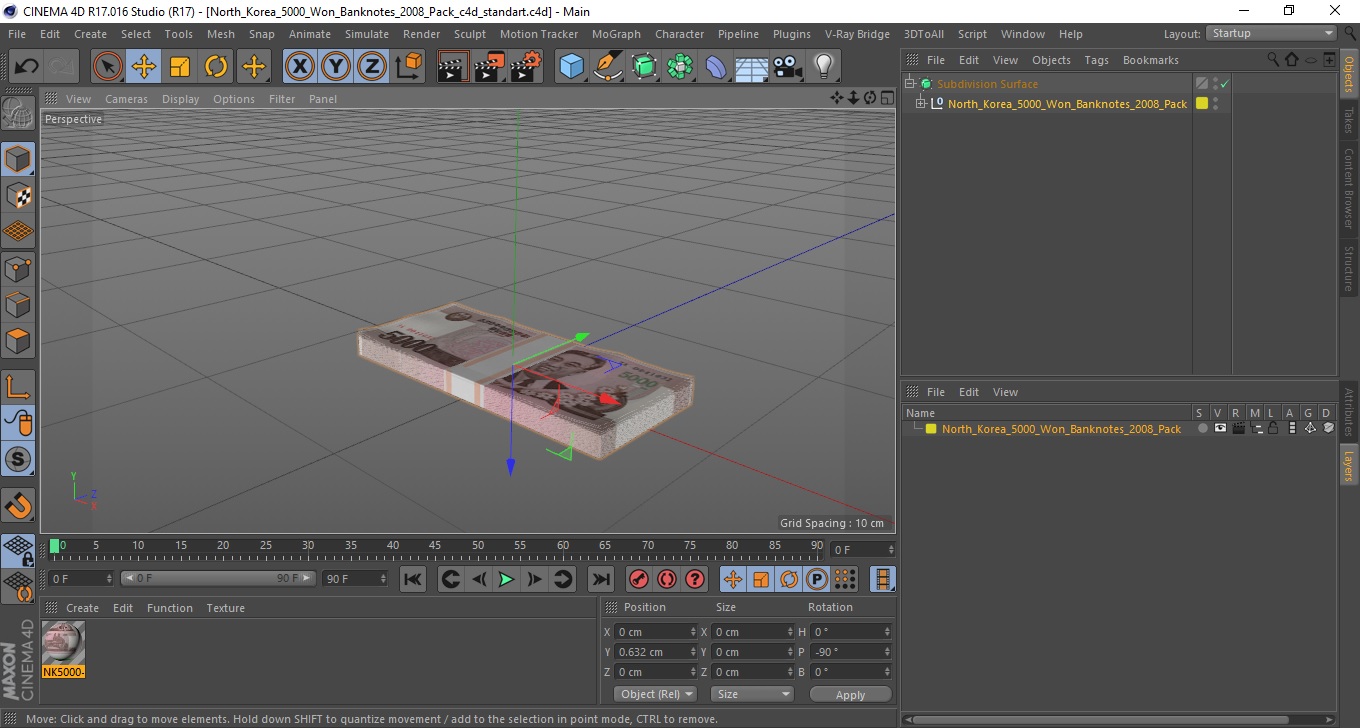Switch to Edges mode

click(18, 304)
